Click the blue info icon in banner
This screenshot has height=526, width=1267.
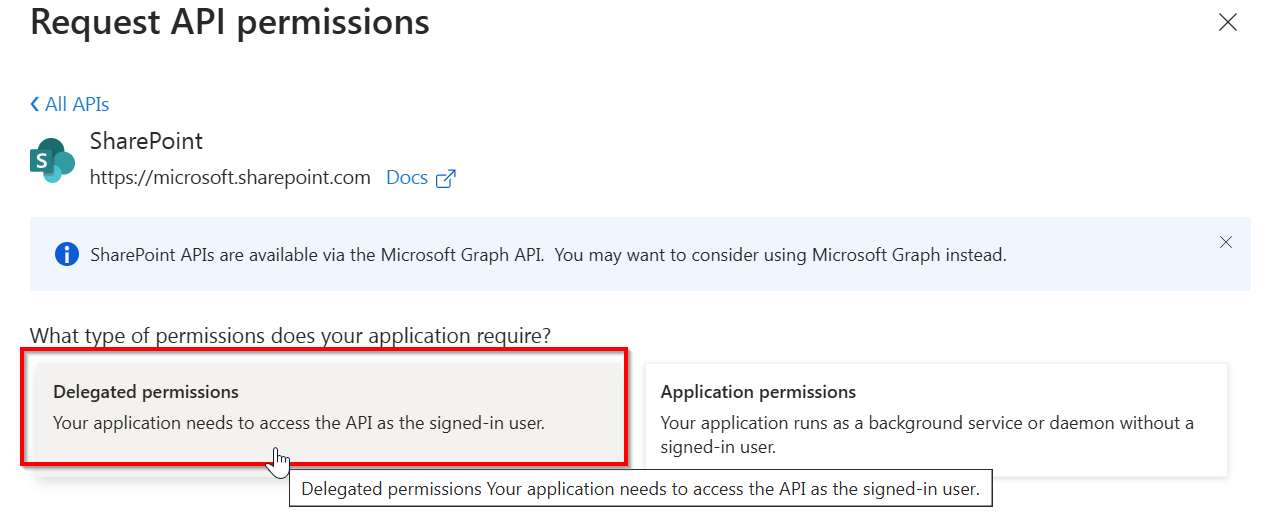67,254
